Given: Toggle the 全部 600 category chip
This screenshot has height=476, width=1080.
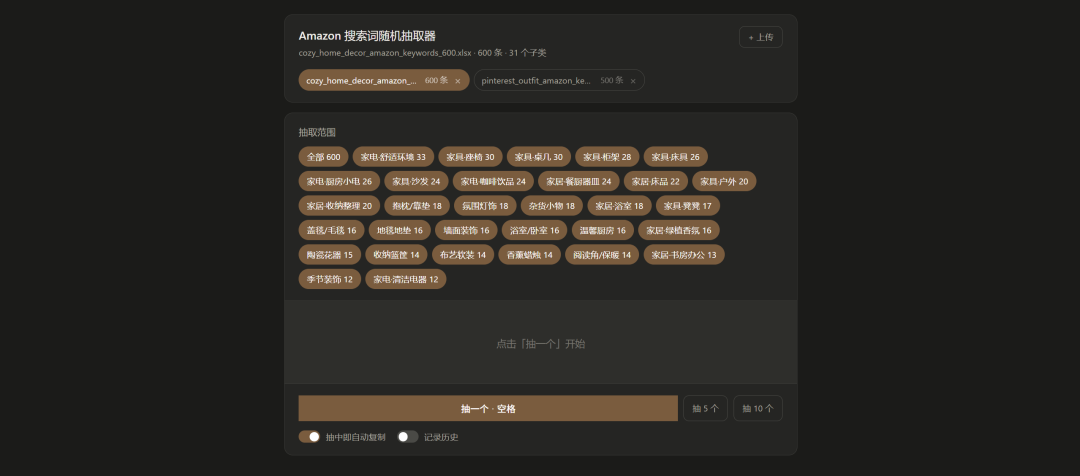Looking at the screenshot, I should click(324, 157).
